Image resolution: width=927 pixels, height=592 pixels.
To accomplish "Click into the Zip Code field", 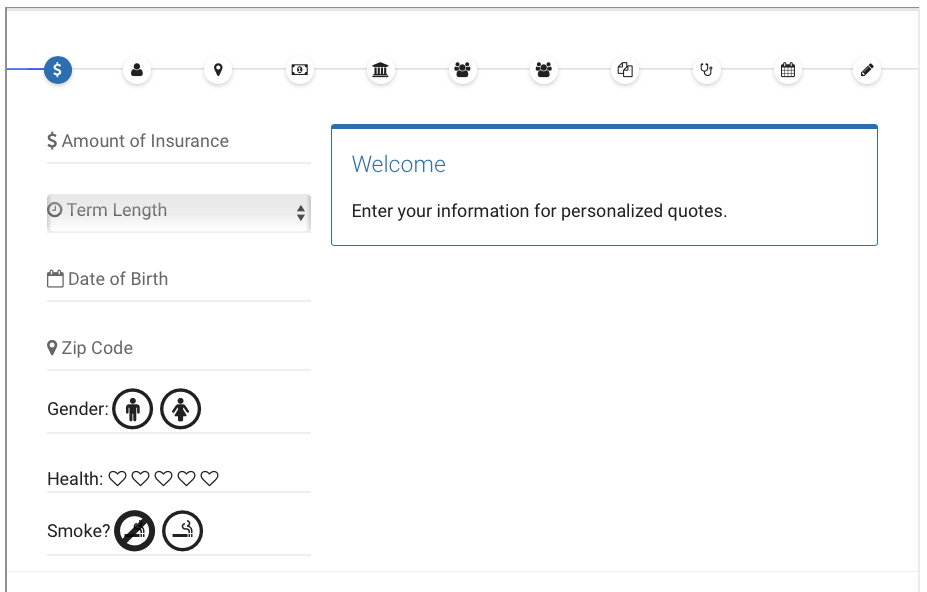I will point(178,349).
